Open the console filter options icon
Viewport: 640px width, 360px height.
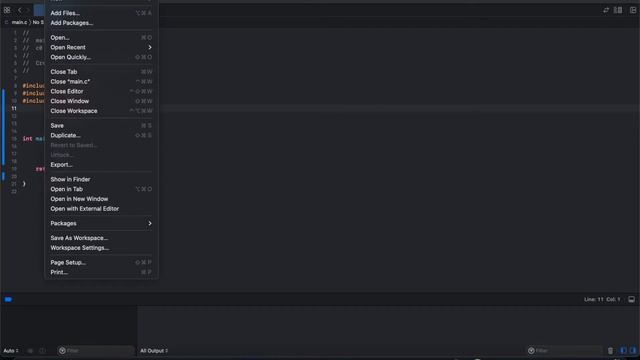click(x=531, y=351)
